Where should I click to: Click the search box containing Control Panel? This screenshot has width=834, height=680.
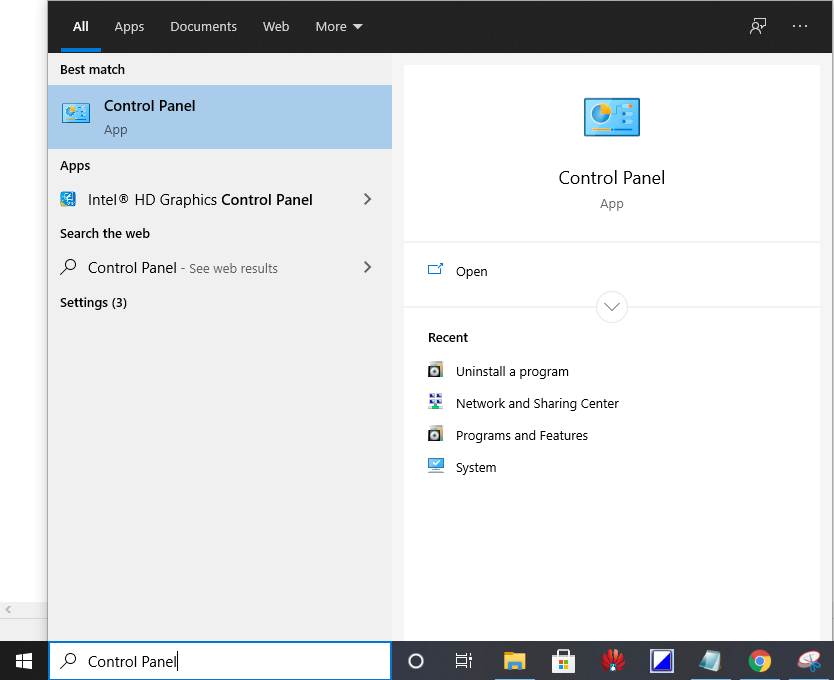click(x=220, y=661)
